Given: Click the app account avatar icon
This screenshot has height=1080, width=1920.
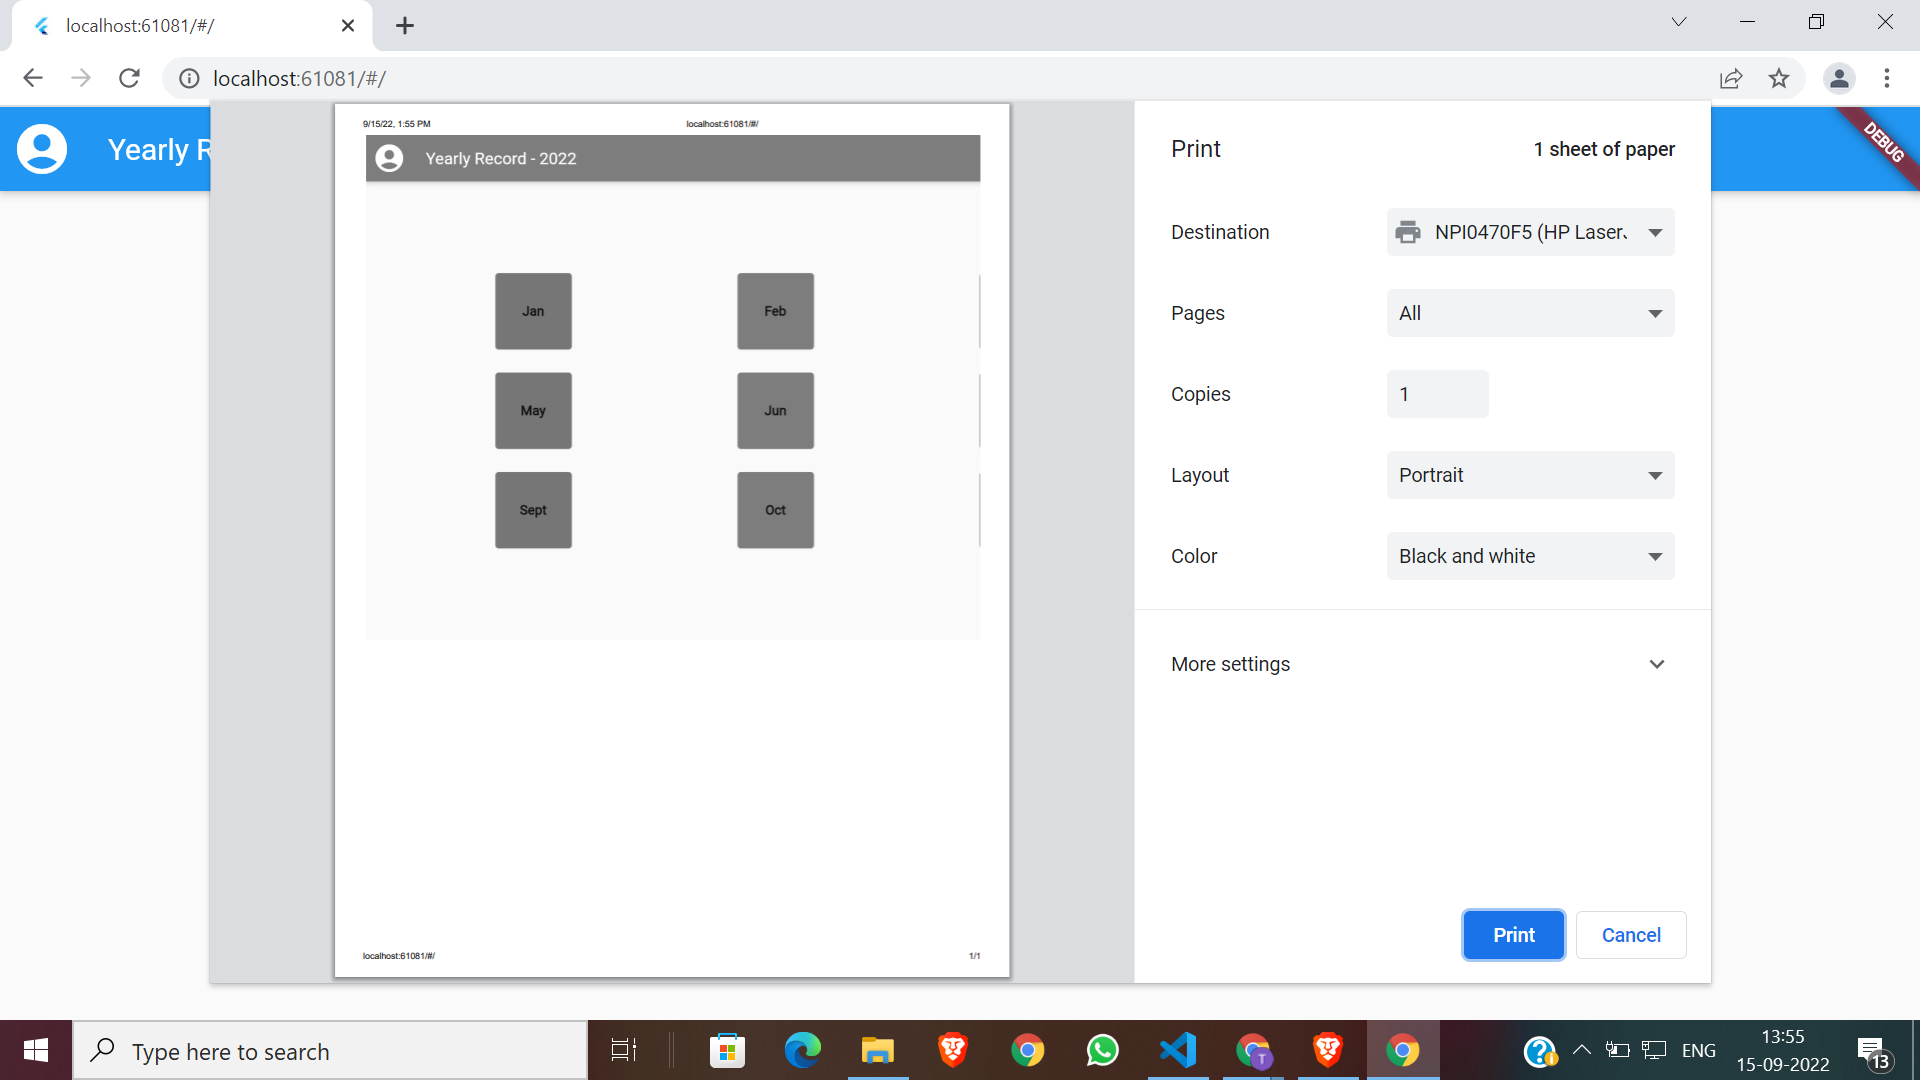Looking at the screenshot, I should [42, 149].
